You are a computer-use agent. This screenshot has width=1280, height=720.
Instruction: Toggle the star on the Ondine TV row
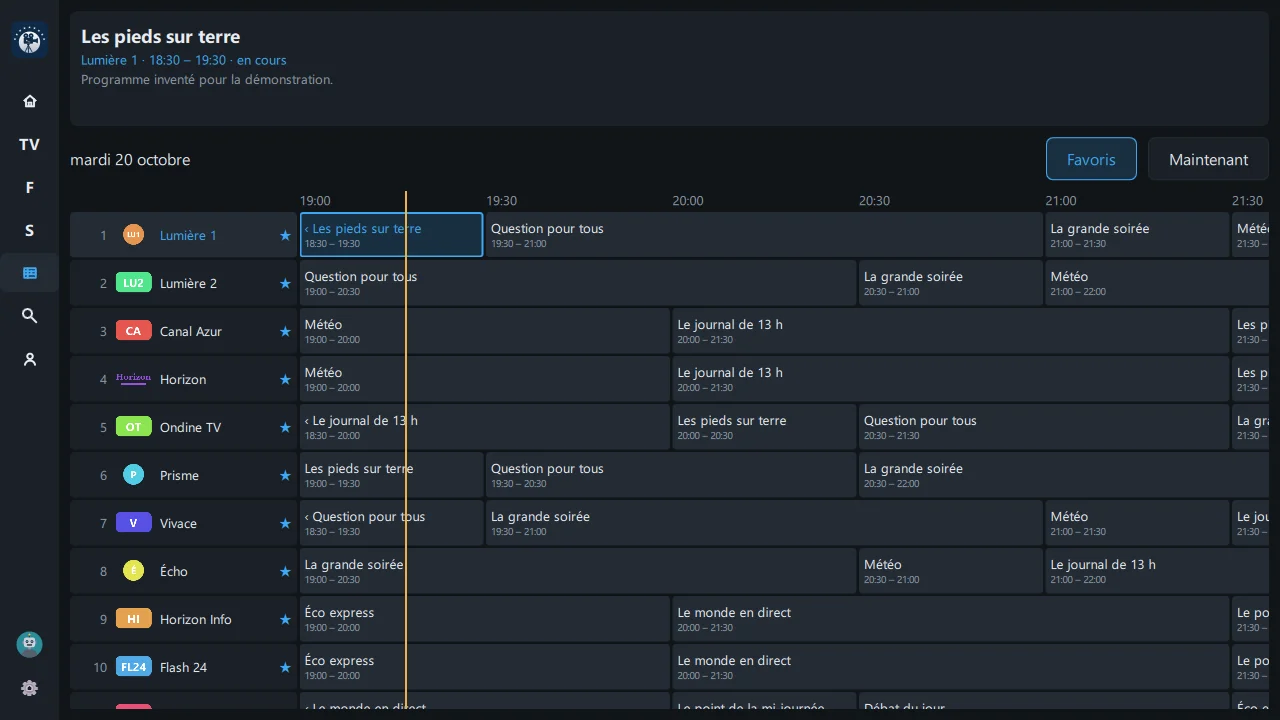(x=285, y=428)
